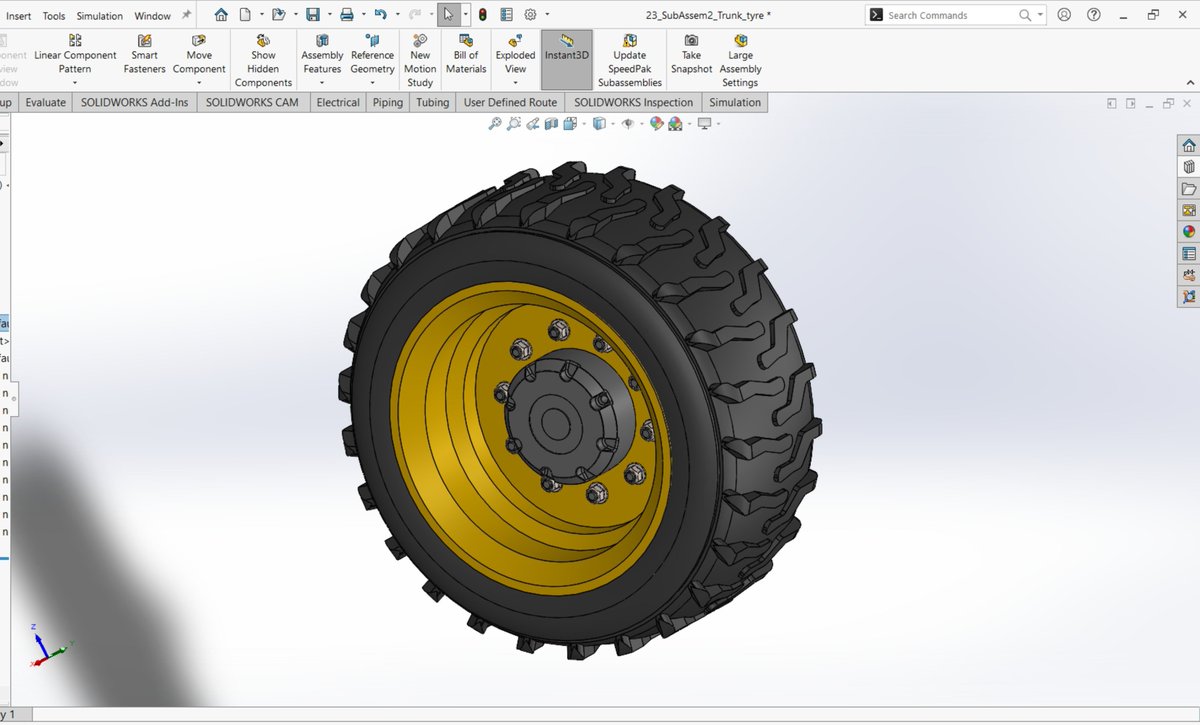Screen dimensions: 1200x725
Task: Open Appearances color ball in task pane
Action: click(1189, 231)
